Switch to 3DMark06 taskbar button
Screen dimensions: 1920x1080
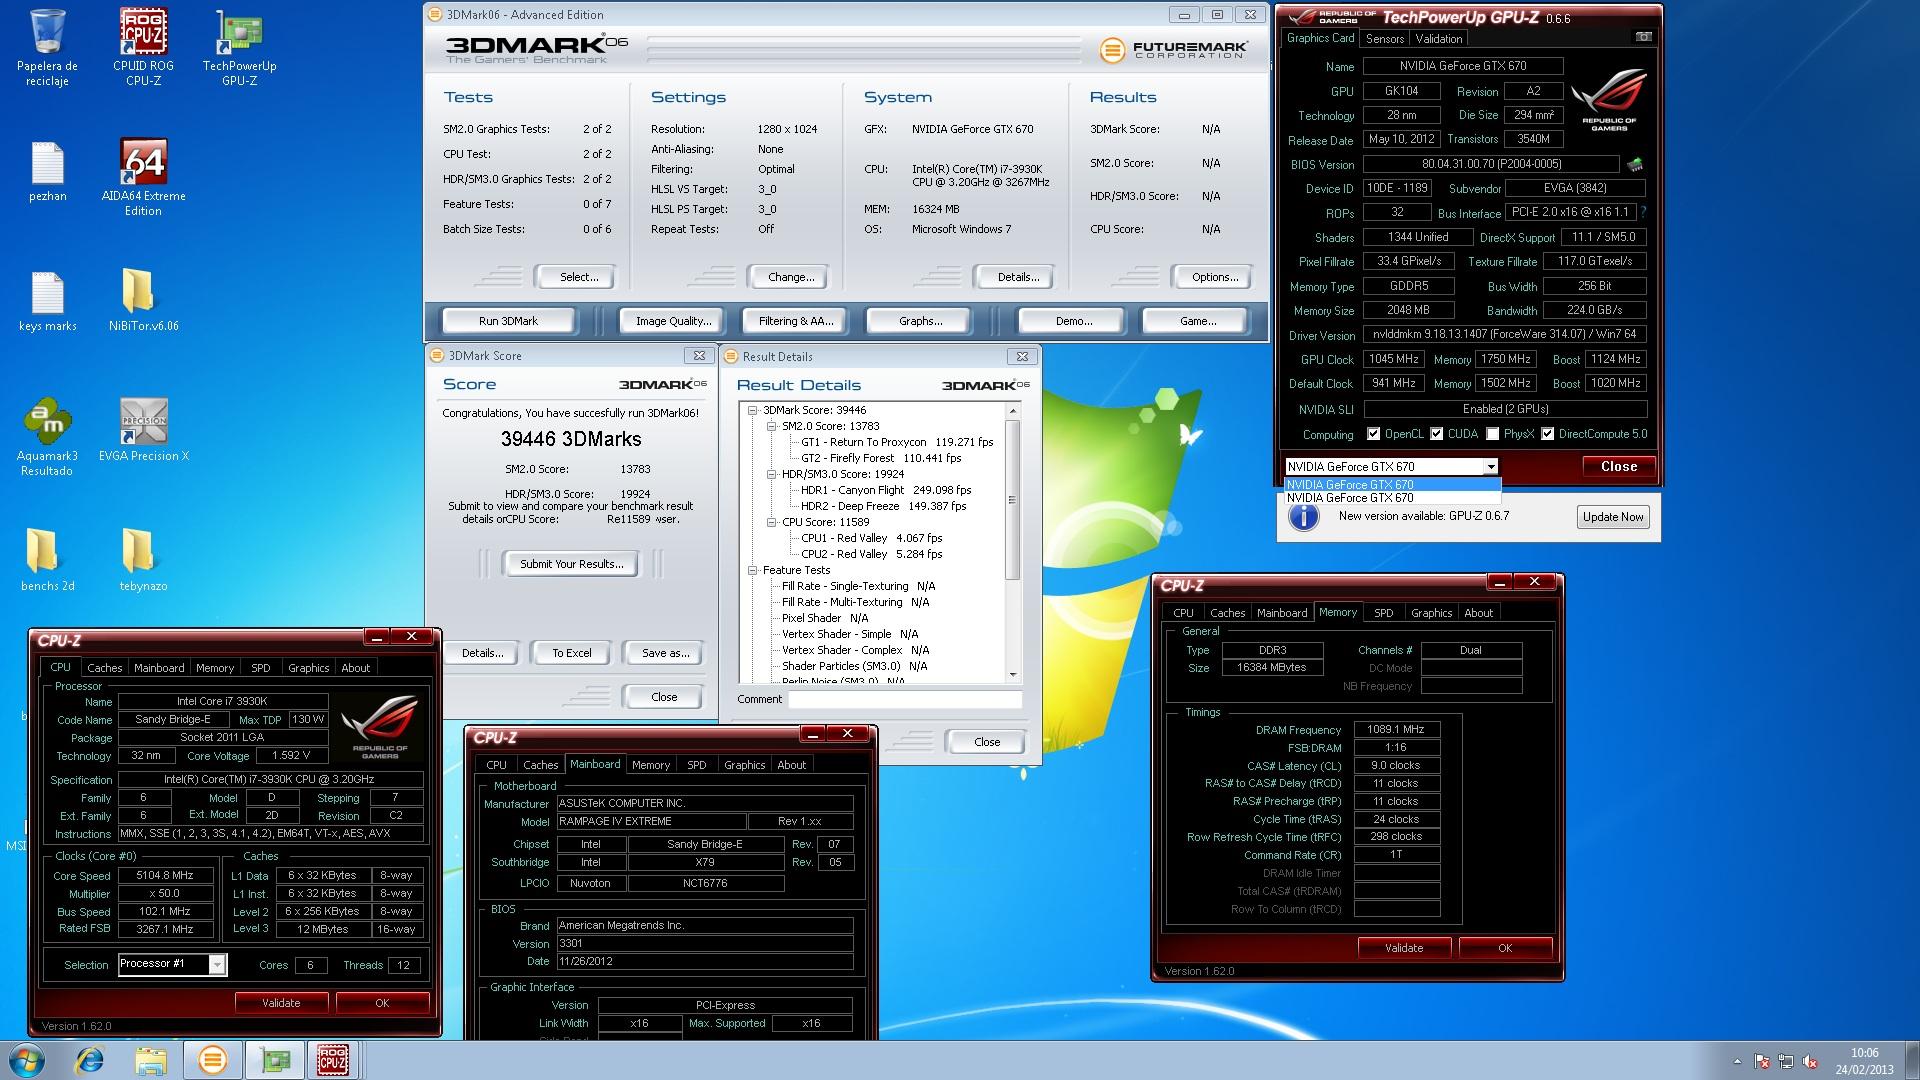coord(212,1060)
